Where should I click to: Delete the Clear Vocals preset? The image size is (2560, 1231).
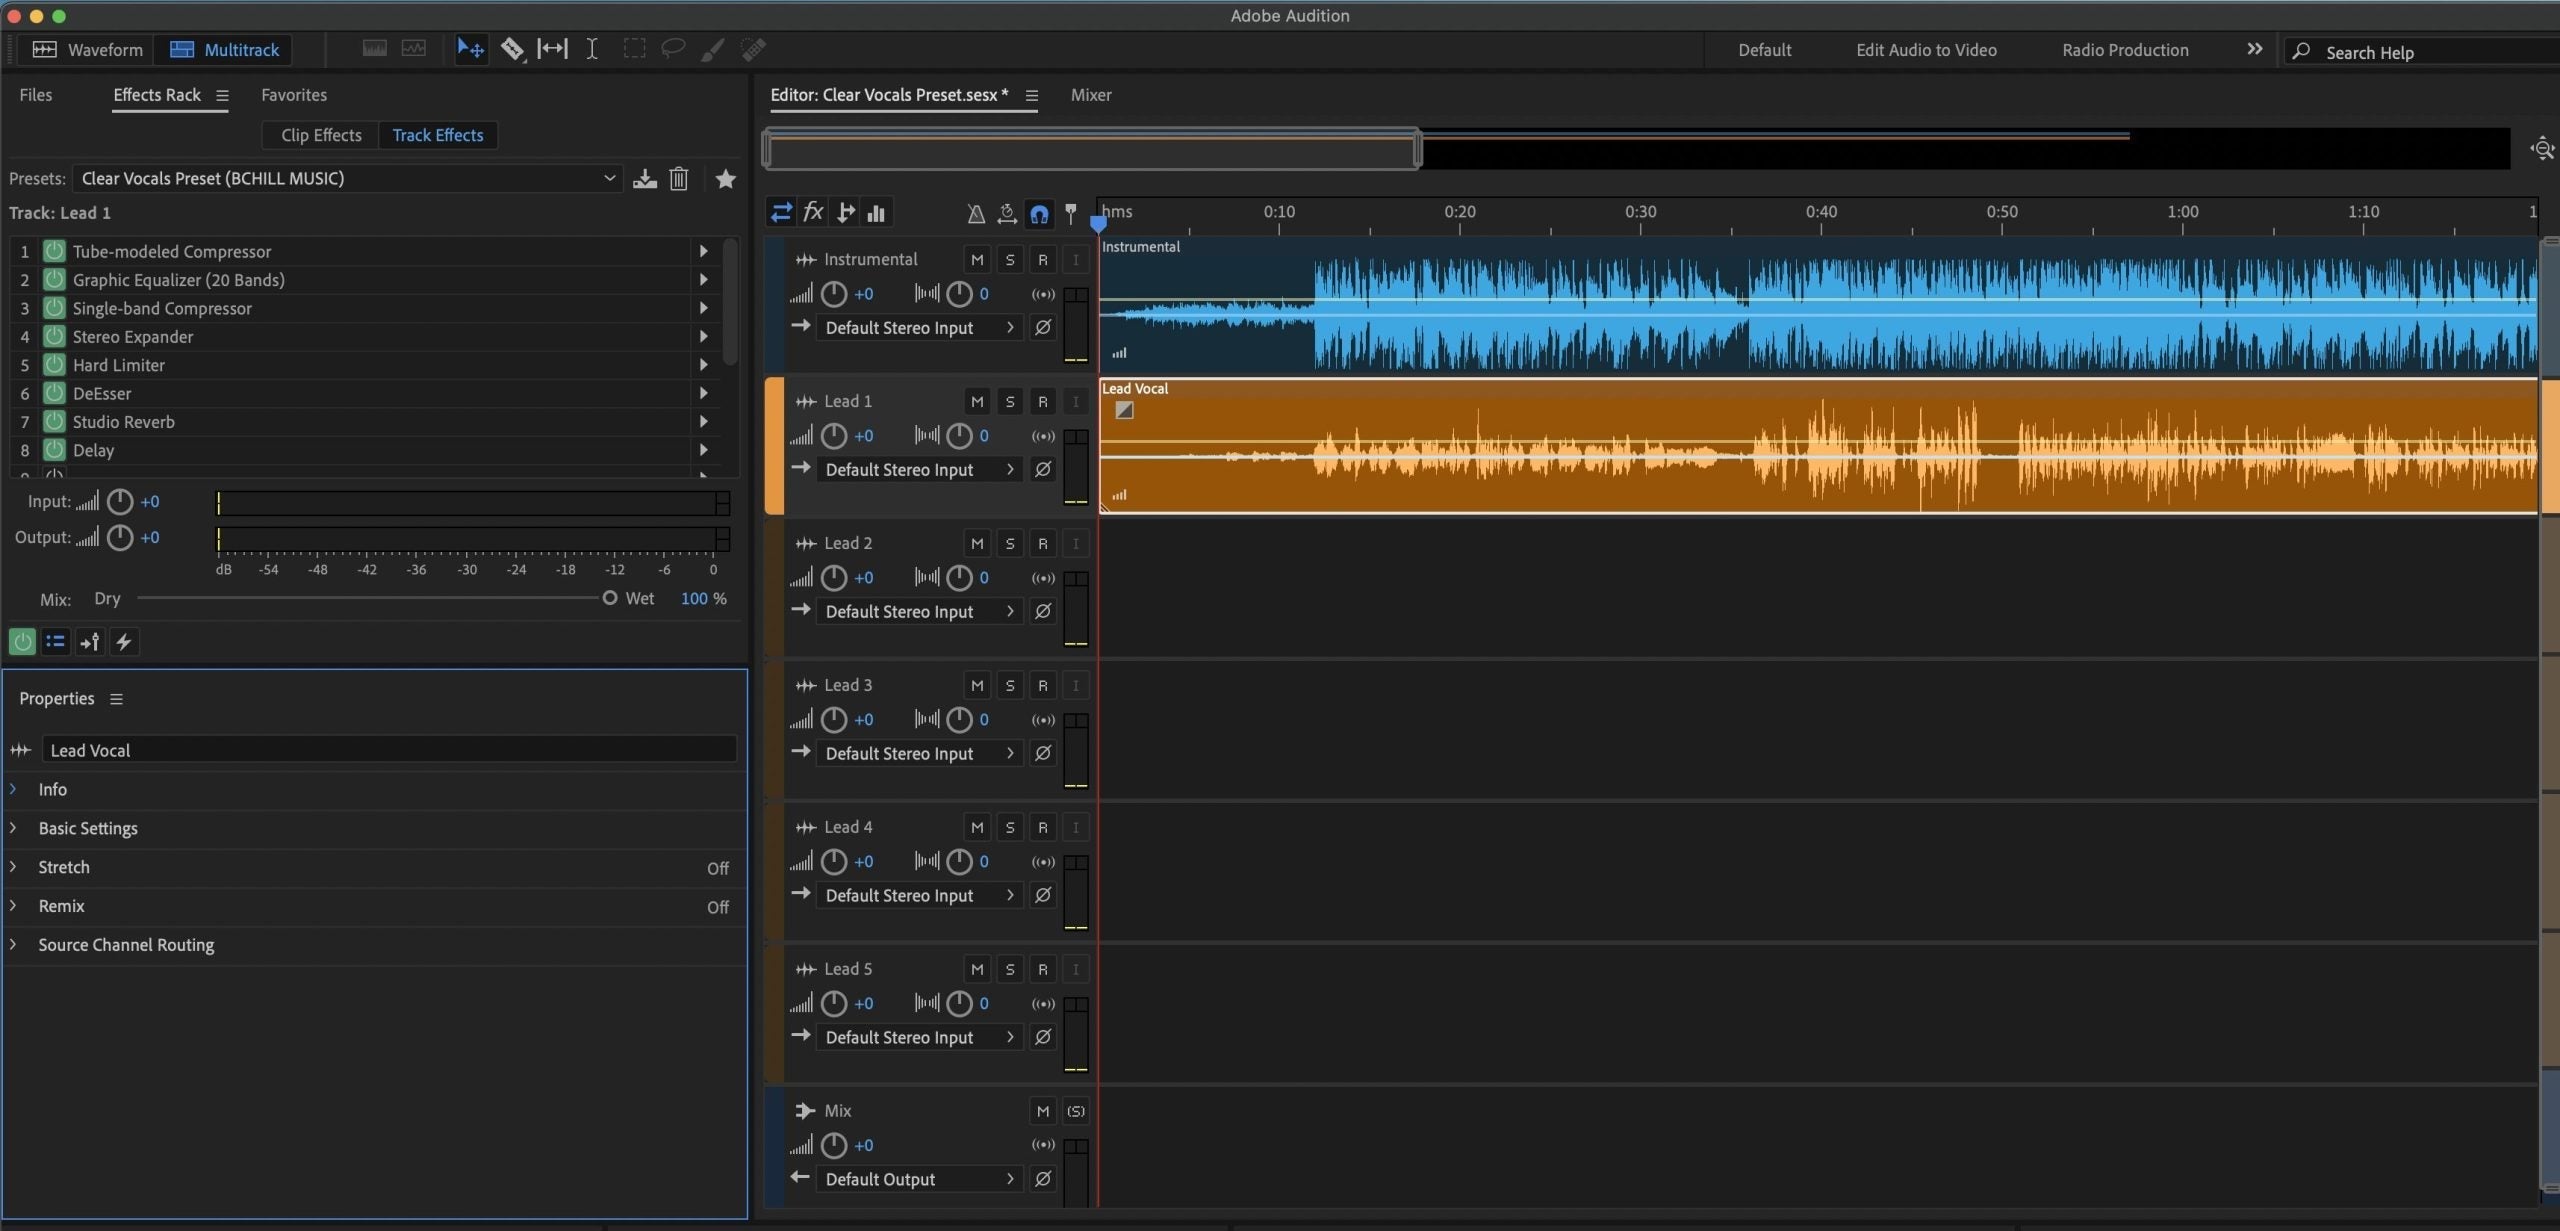(x=679, y=178)
